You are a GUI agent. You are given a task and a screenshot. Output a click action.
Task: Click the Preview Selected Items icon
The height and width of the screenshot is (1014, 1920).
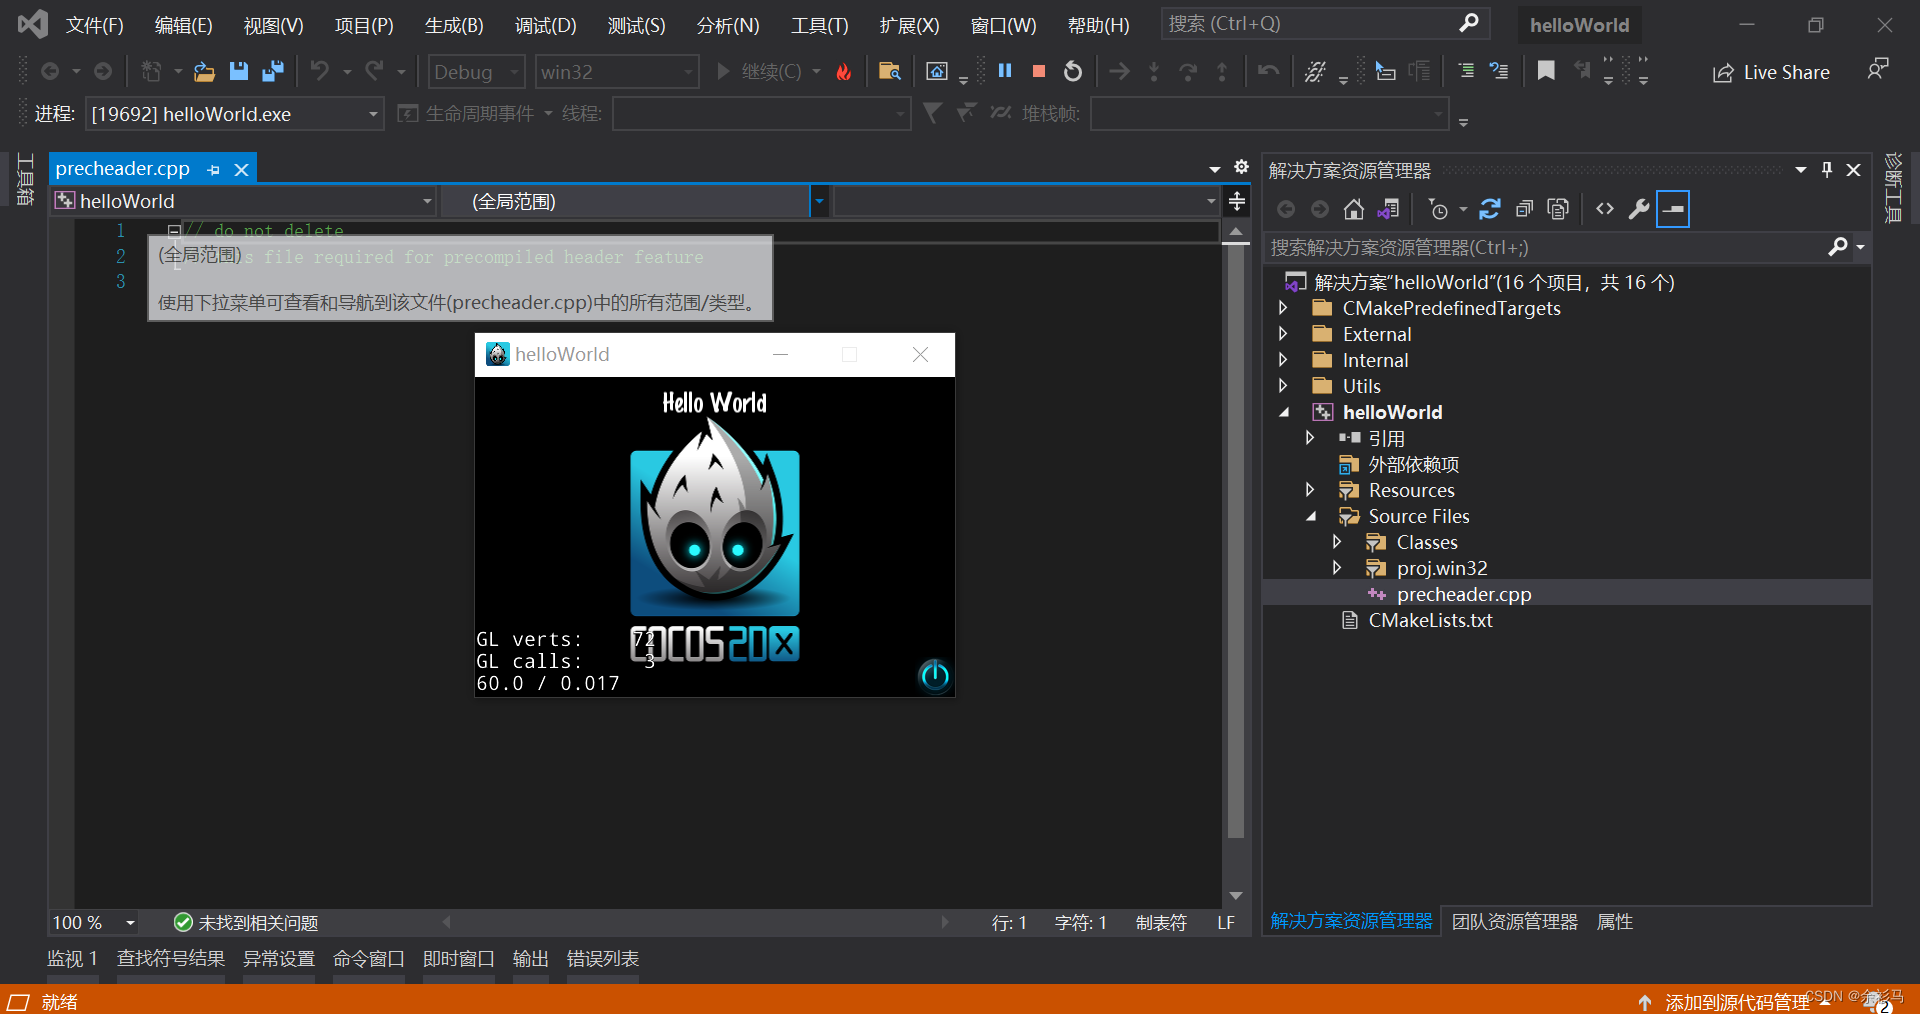[1673, 209]
